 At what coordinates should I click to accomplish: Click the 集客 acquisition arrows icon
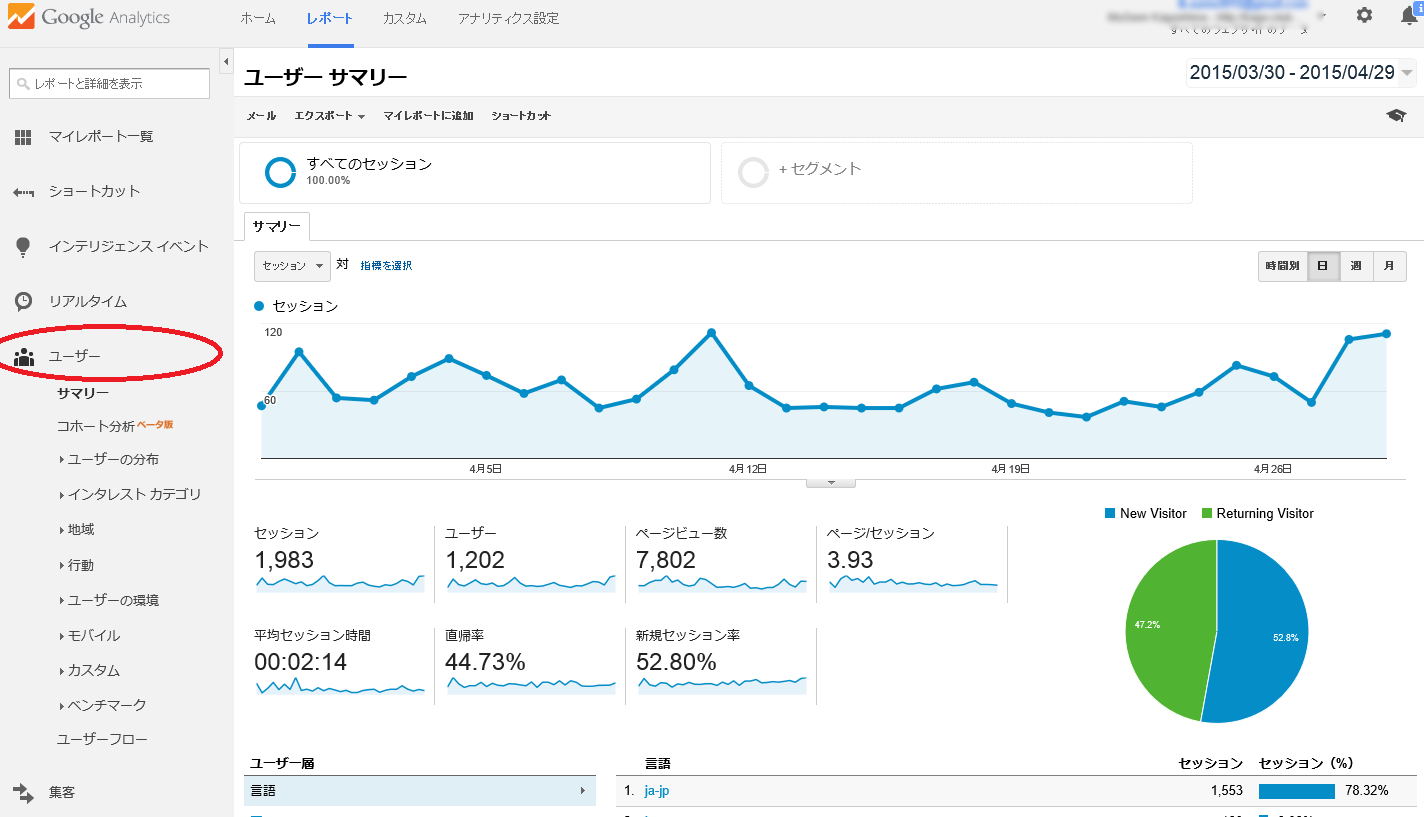point(23,793)
